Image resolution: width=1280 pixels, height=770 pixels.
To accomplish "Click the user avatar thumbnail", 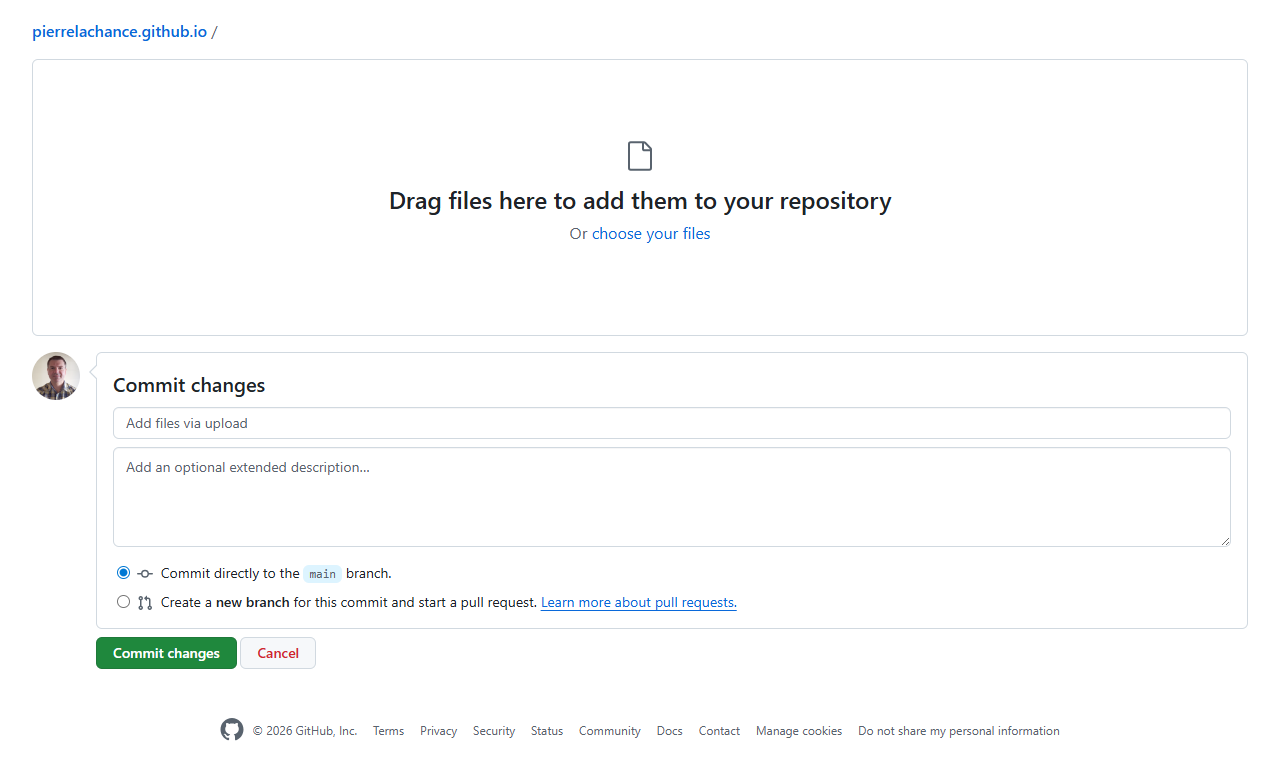I will 56,376.
